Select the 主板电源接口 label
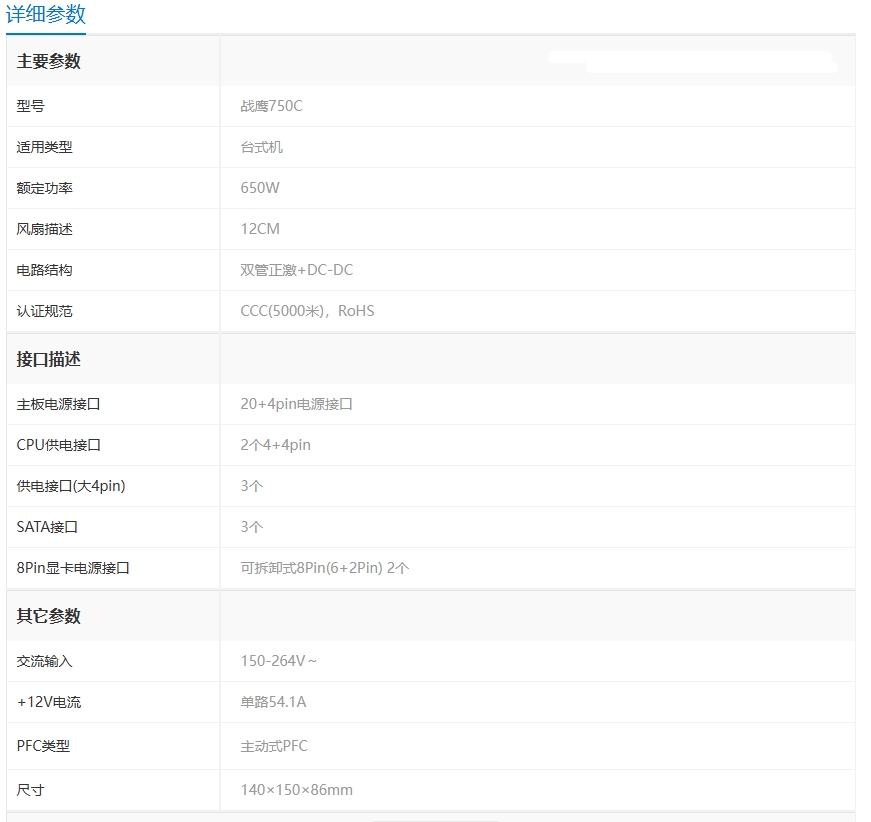The width and height of the screenshot is (871, 822). (x=58, y=404)
